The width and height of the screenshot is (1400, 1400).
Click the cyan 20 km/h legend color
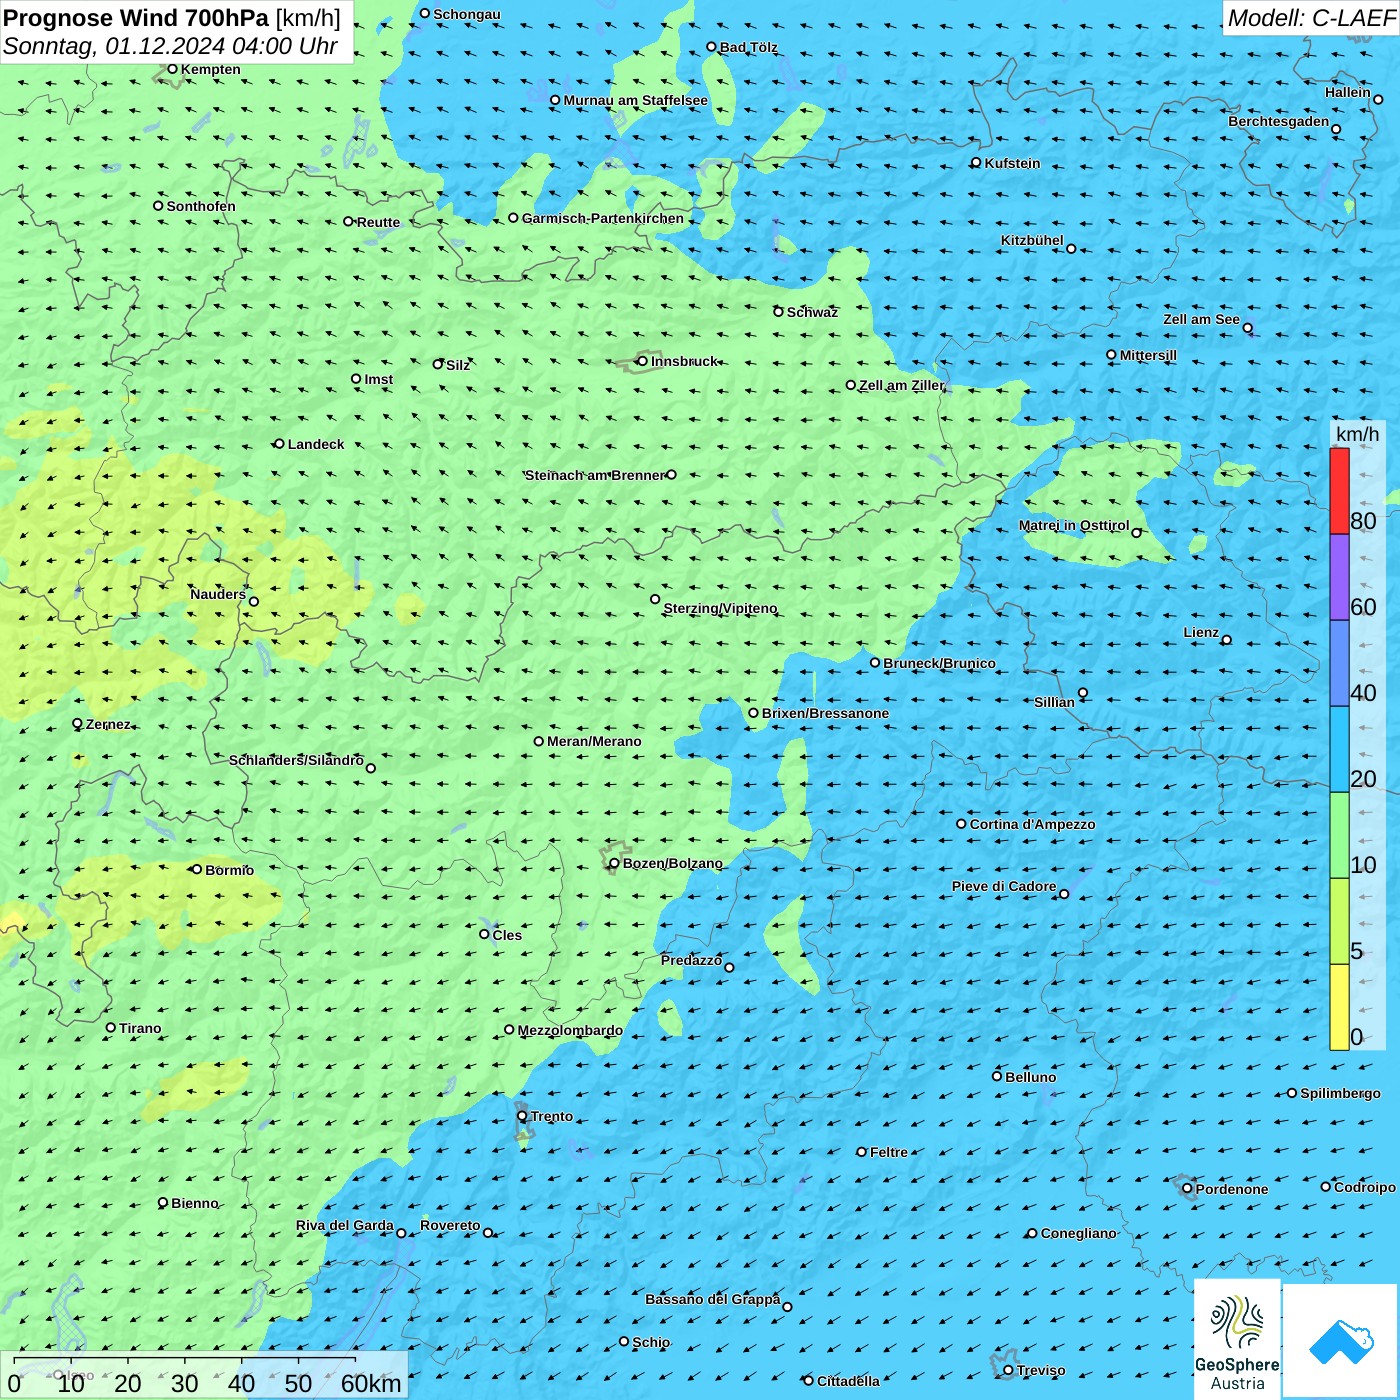pos(1339,749)
